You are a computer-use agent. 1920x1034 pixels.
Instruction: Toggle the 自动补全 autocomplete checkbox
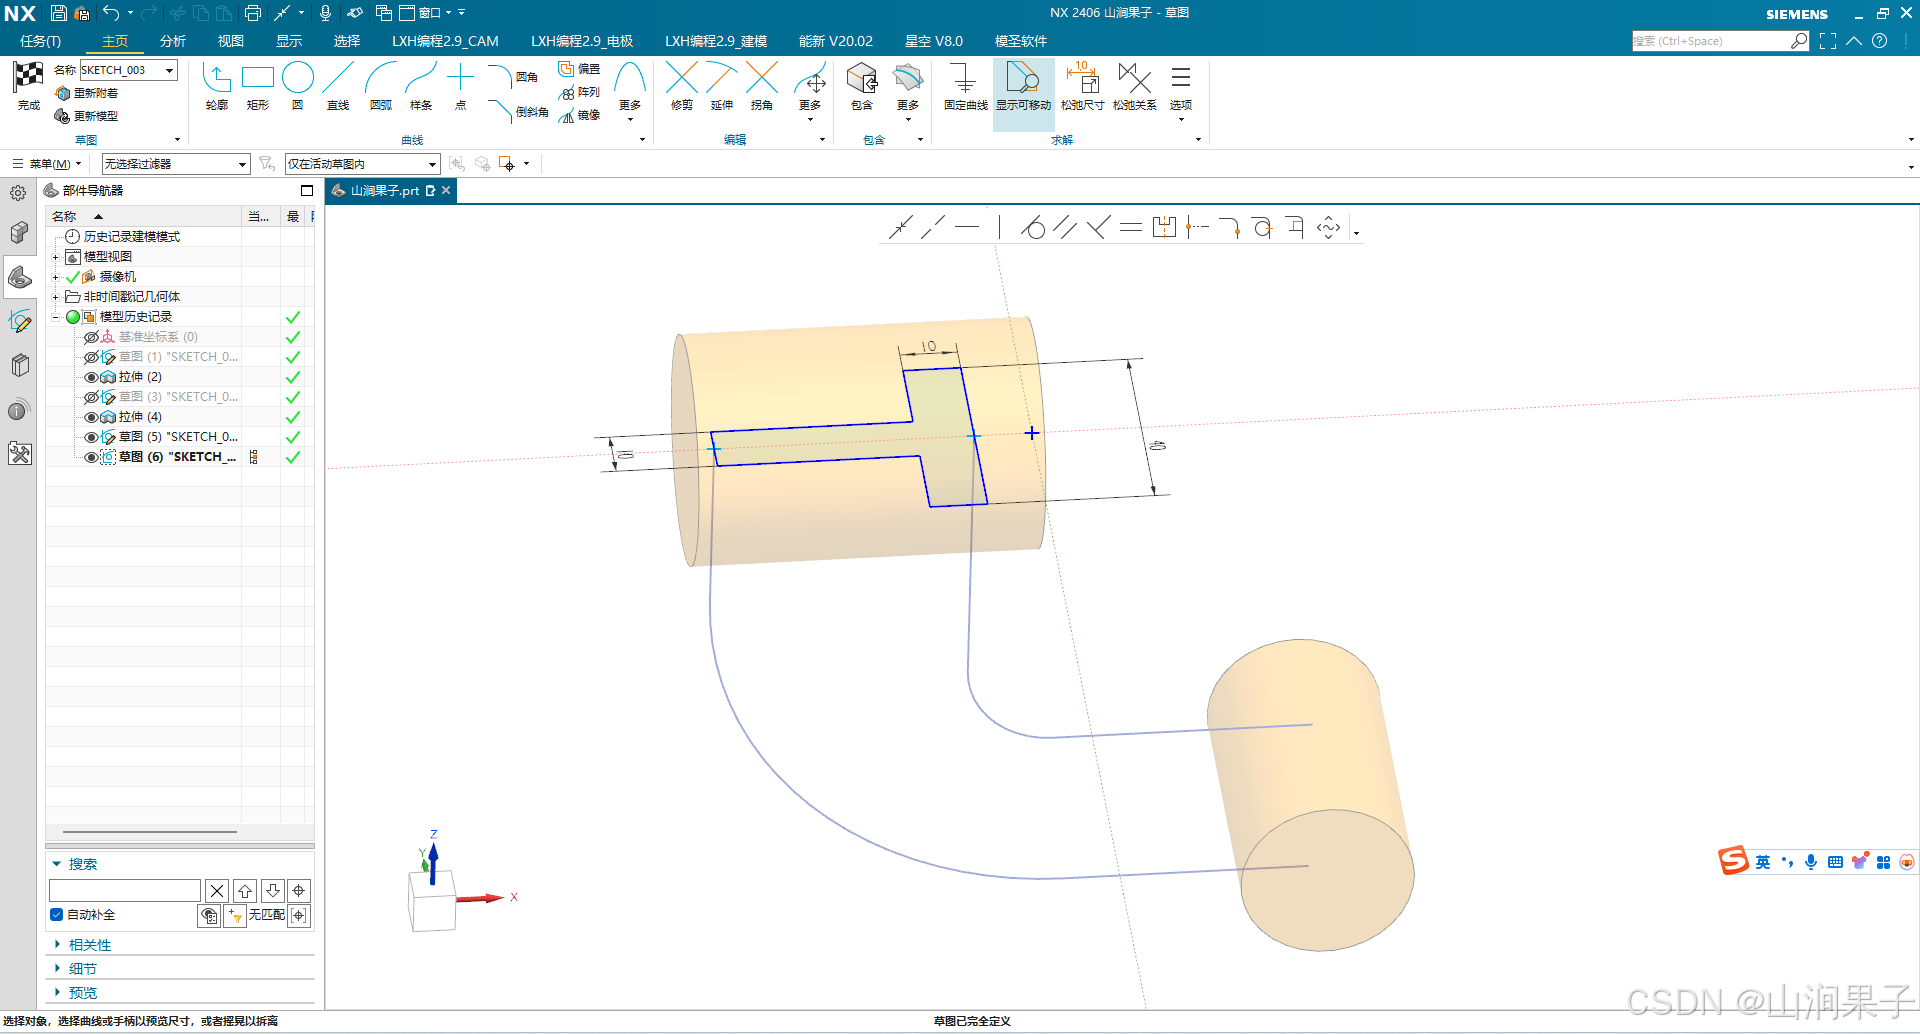57,915
